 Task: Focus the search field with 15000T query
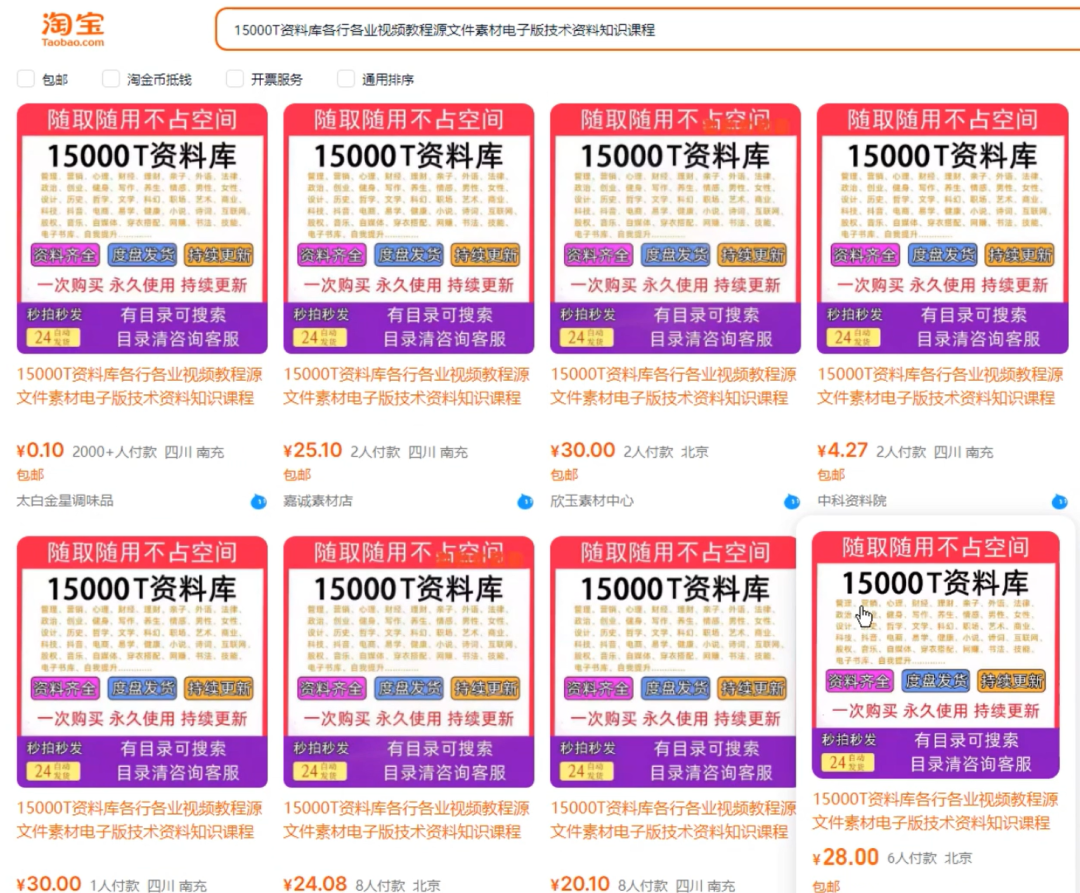click(647, 30)
